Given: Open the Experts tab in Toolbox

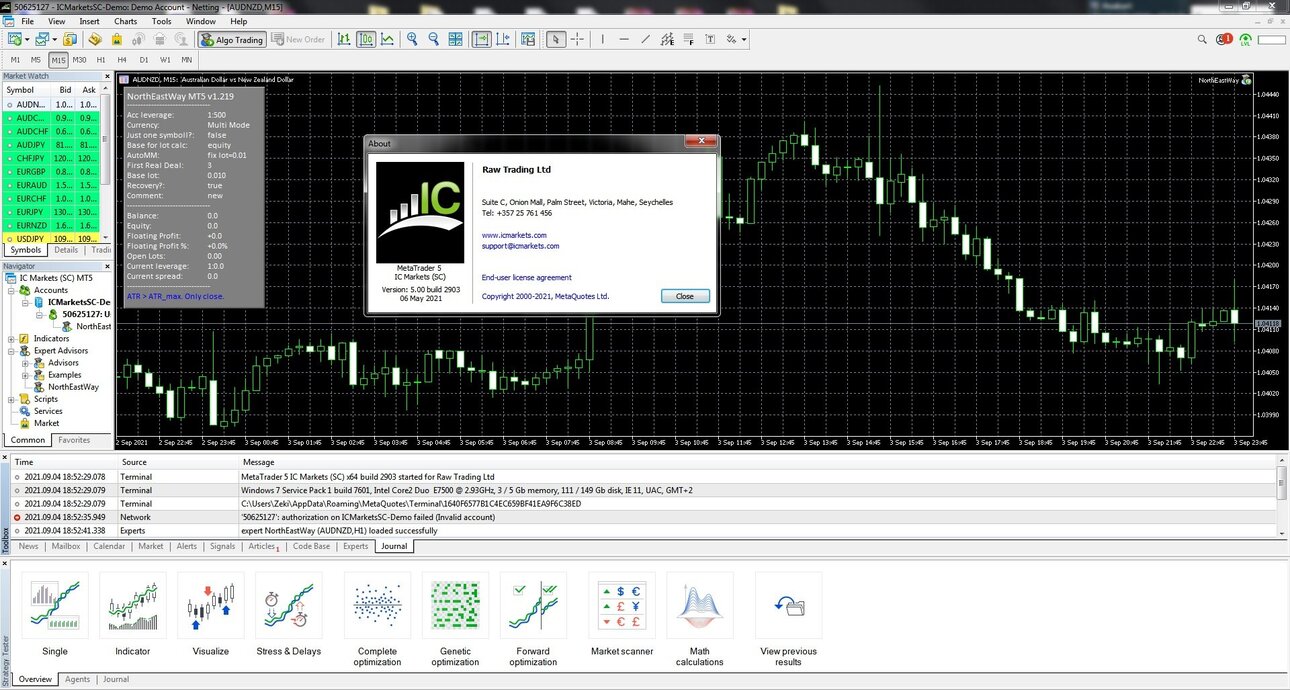Looking at the screenshot, I should click(356, 547).
